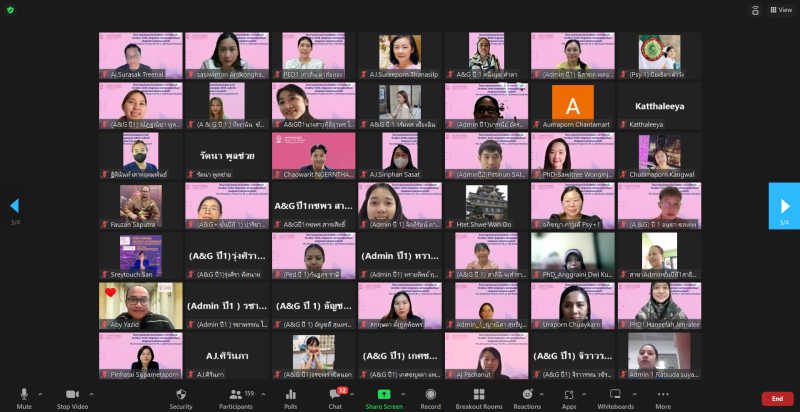Open the Apps panel
The width and height of the screenshot is (800, 412).
569,397
